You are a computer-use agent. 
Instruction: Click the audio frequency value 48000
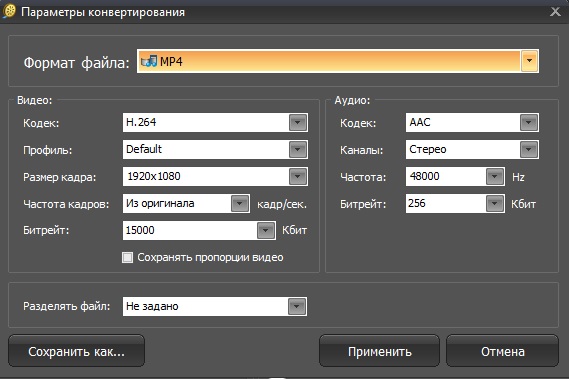(x=425, y=176)
